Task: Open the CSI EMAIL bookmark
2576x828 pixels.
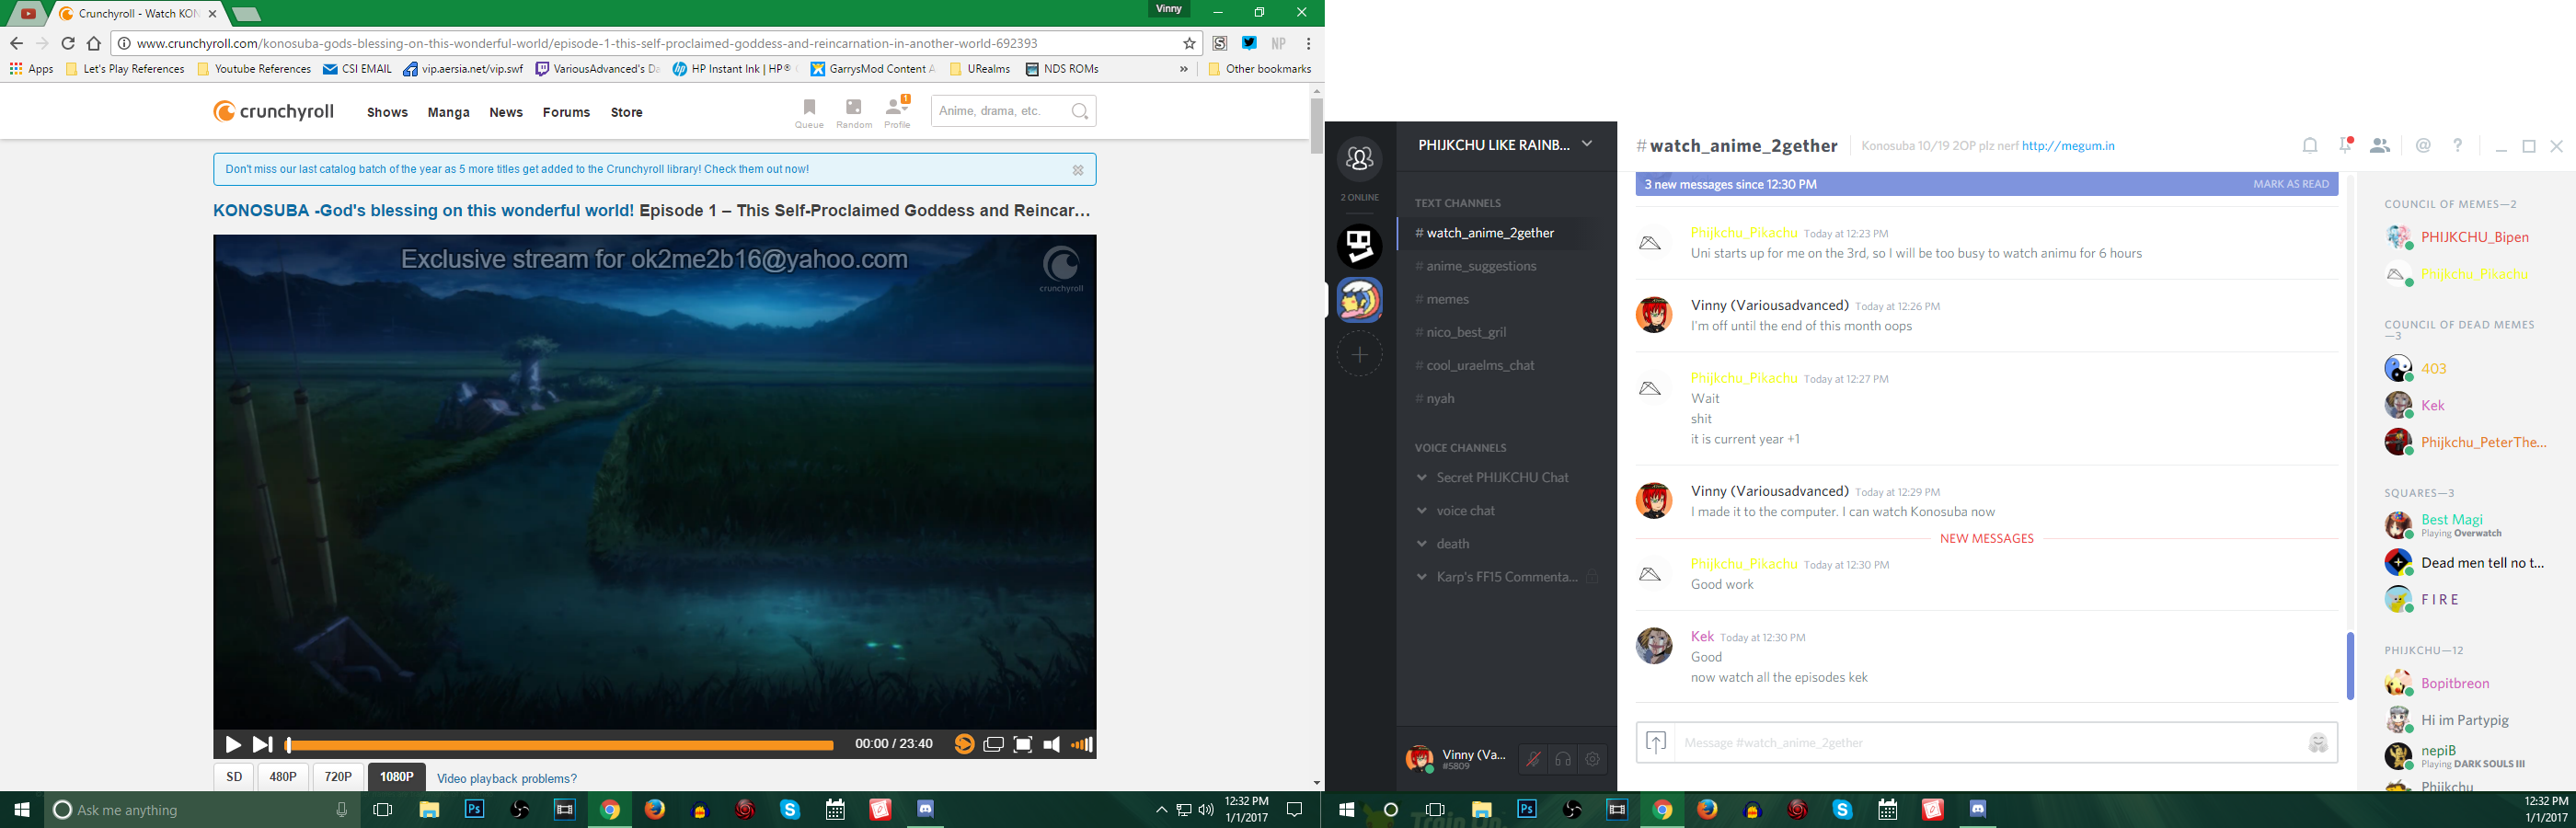Action: tap(358, 69)
